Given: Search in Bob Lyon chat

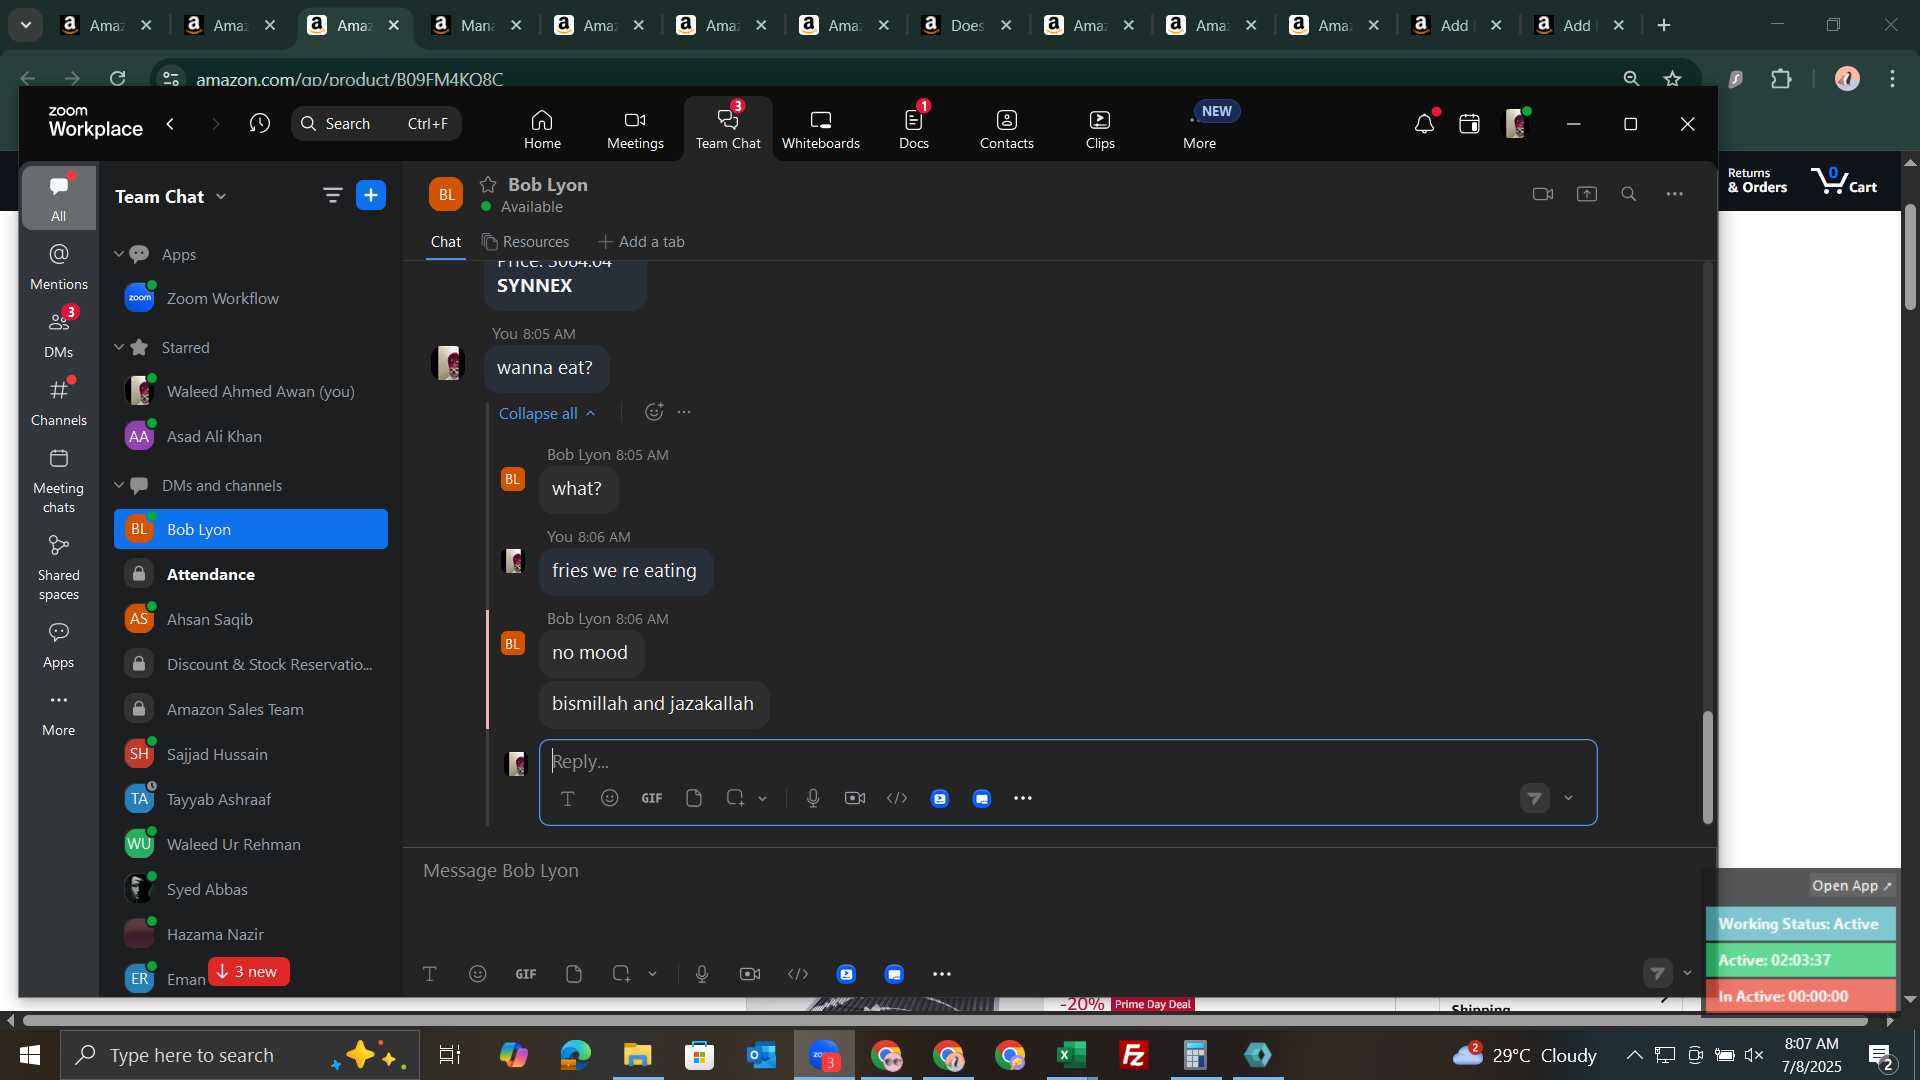Looking at the screenshot, I should (1629, 194).
